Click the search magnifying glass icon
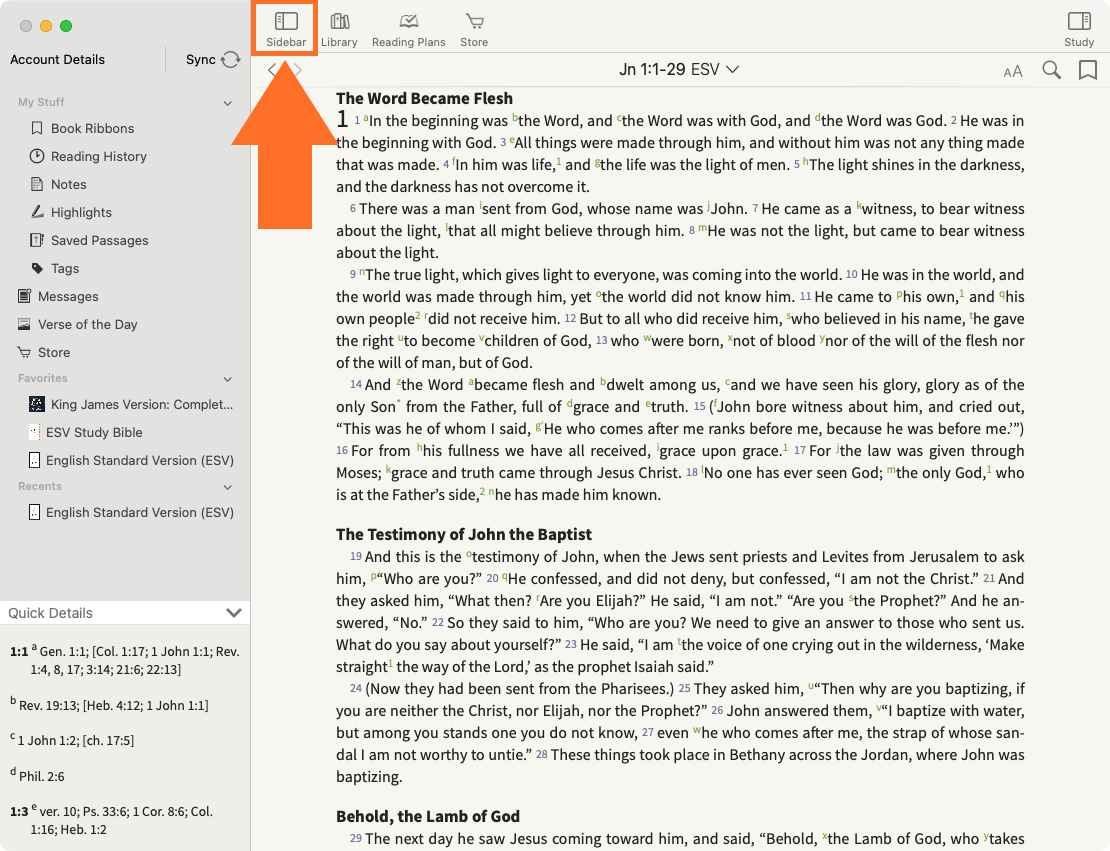The width and height of the screenshot is (1110, 851). [x=1051, y=70]
